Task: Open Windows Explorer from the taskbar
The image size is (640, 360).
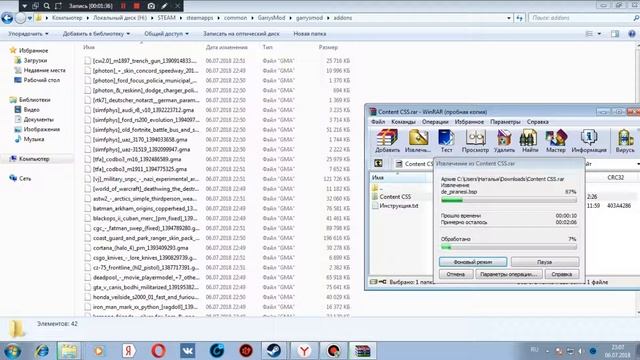Action: (x=69, y=351)
